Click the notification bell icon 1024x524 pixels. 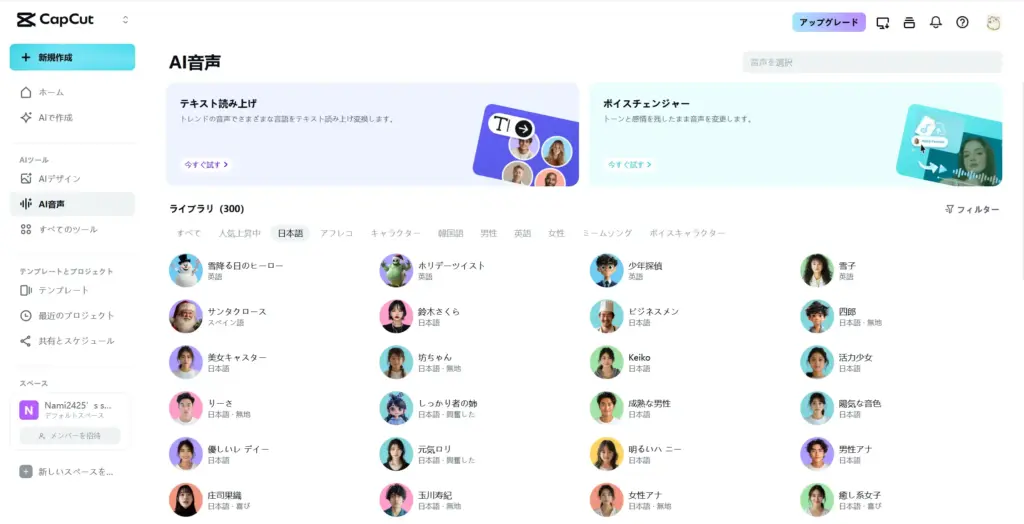point(935,22)
